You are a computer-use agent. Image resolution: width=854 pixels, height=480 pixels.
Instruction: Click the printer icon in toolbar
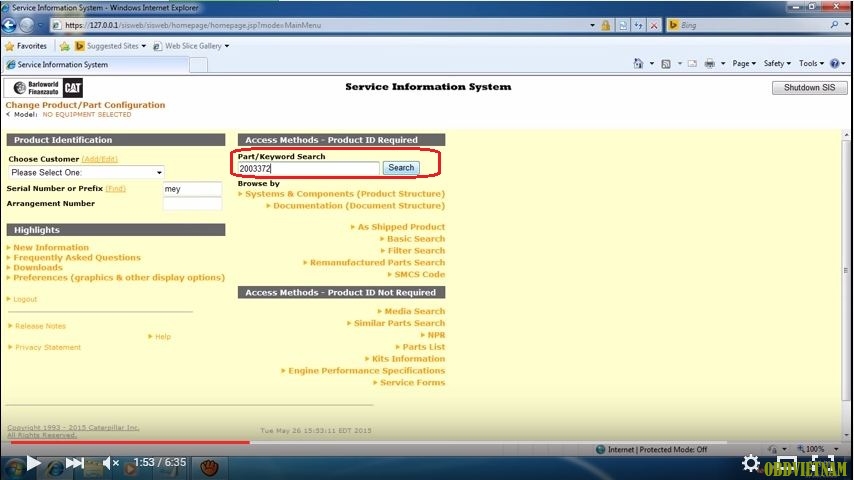(x=709, y=63)
